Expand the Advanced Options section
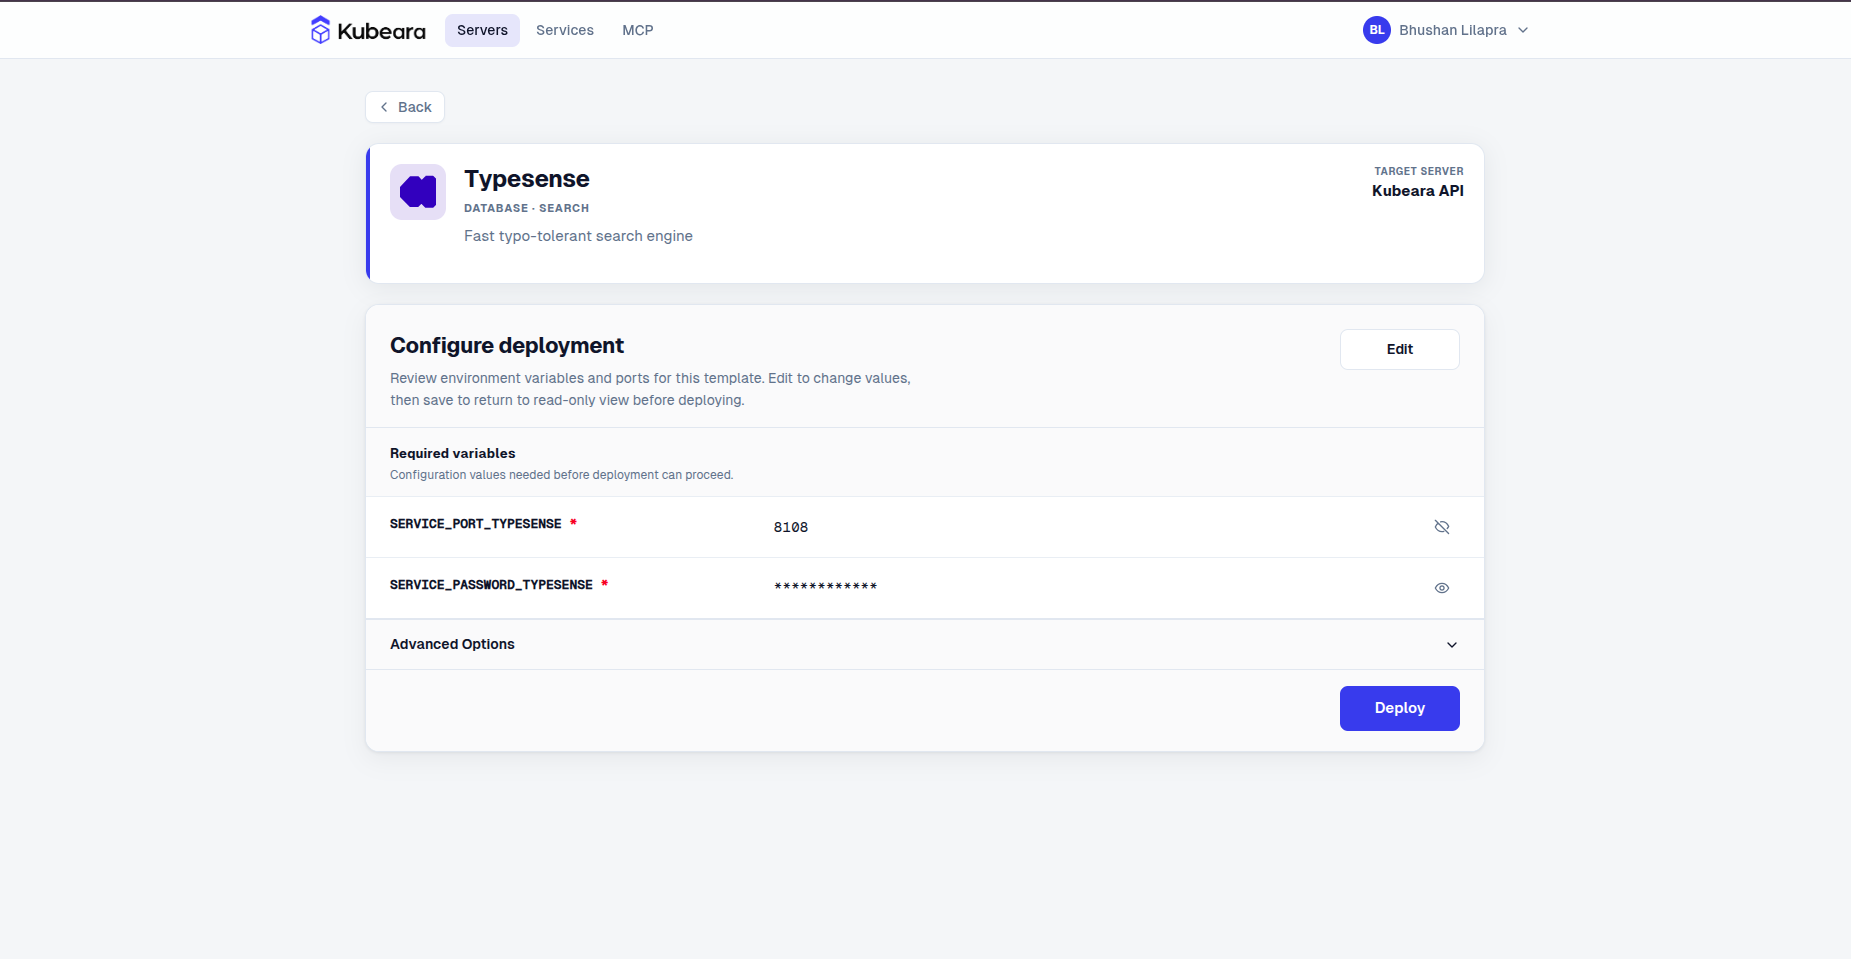The image size is (1851, 959). point(925,644)
